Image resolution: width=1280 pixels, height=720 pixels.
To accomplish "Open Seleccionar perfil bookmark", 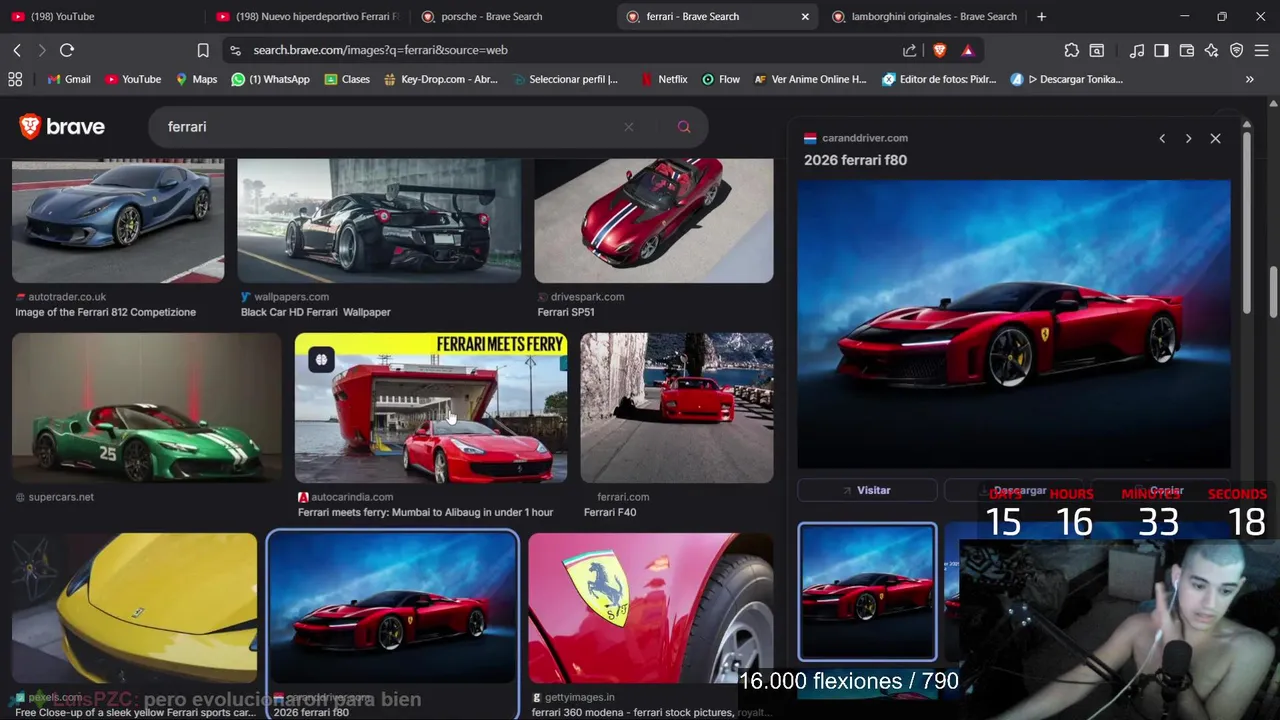I will pyautogui.click(x=565, y=79).
